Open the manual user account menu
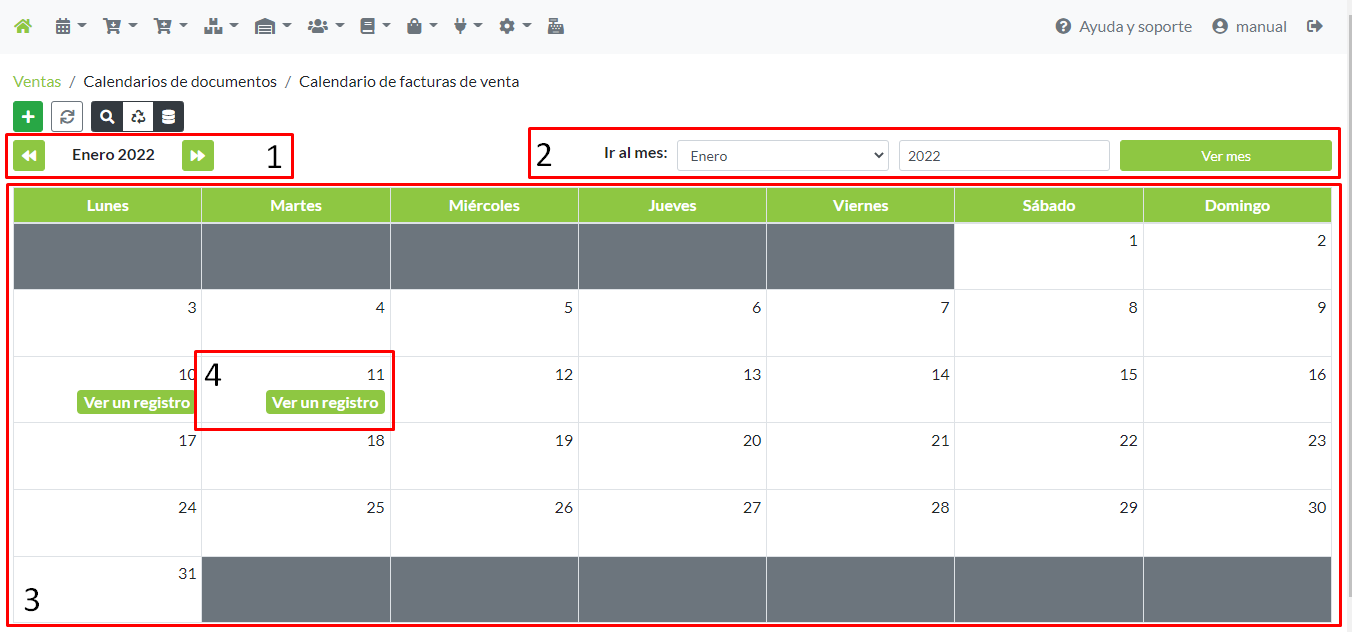The image size is (1352, 632). pos(1249,27)
